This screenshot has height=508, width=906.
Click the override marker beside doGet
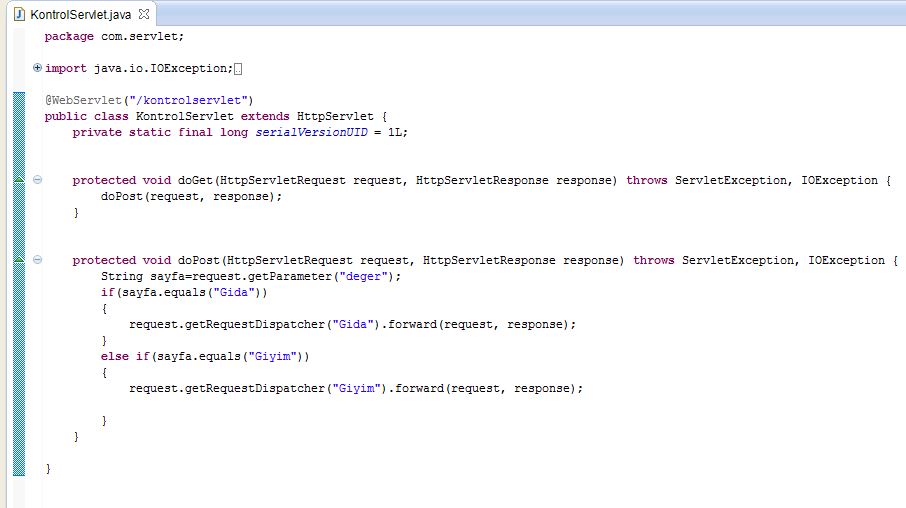coord(19,180)
